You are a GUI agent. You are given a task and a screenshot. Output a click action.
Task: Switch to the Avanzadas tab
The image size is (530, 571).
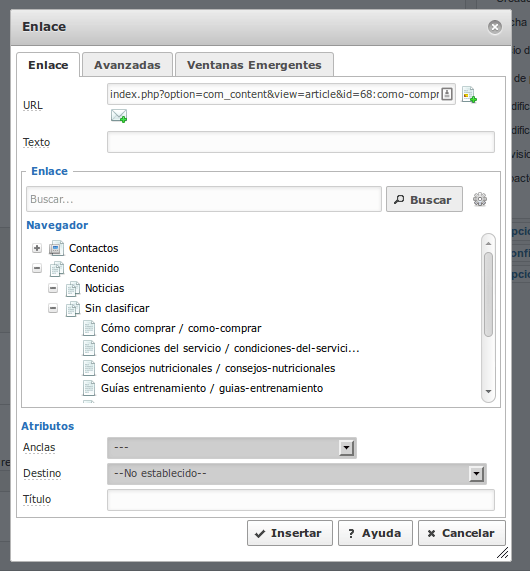pos(127,65)
